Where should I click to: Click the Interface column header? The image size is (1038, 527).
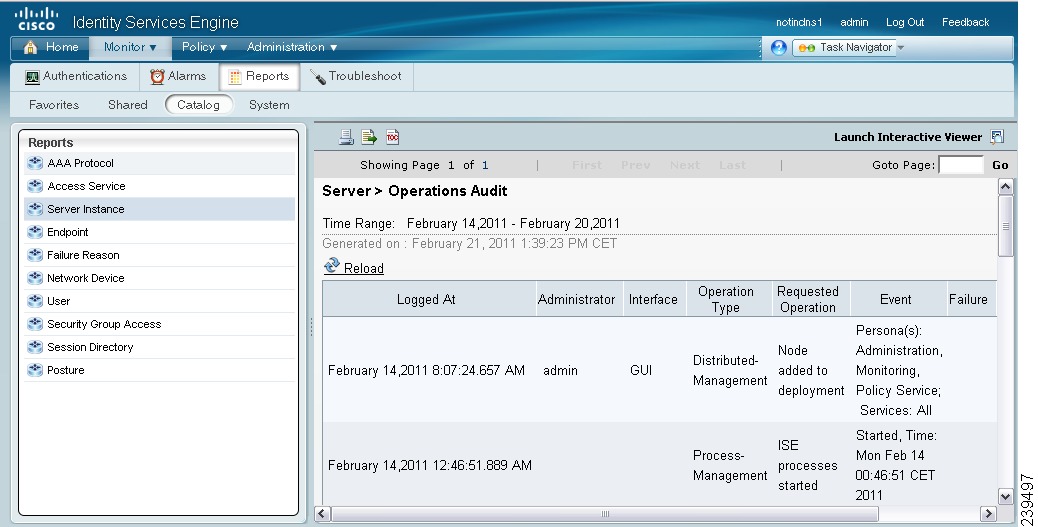(653, 299)
